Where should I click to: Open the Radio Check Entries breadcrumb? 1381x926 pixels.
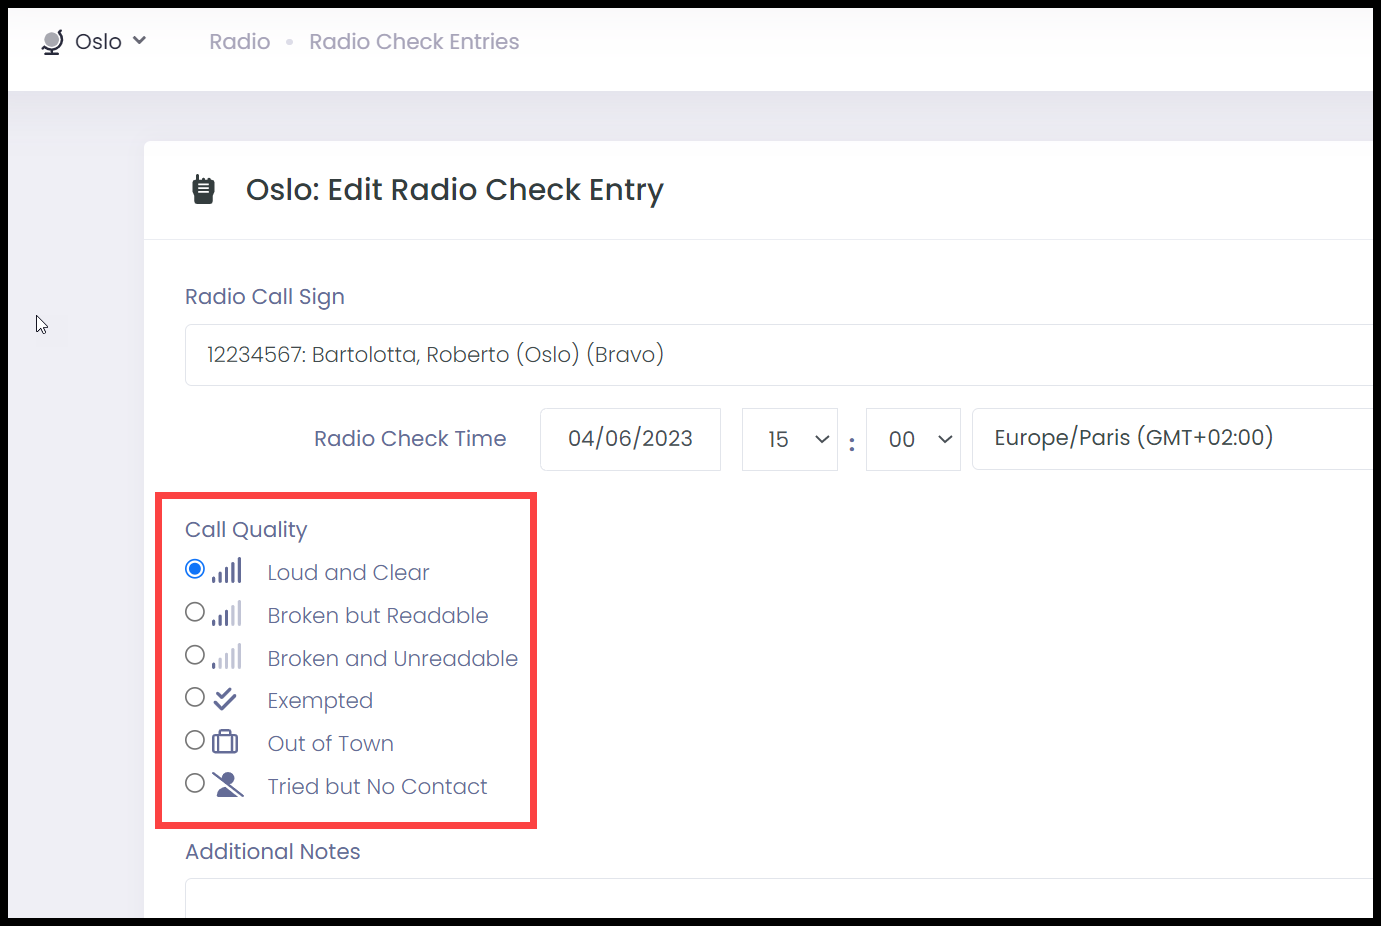point(414,42)
